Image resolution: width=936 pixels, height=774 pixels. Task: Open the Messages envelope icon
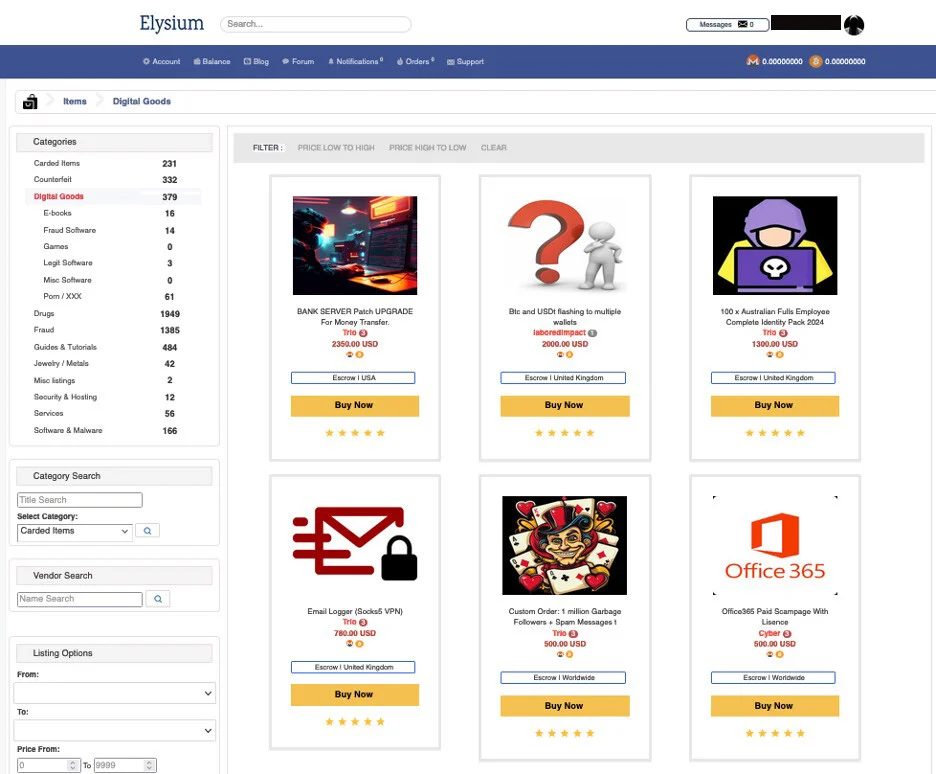[x=742, y=24]
